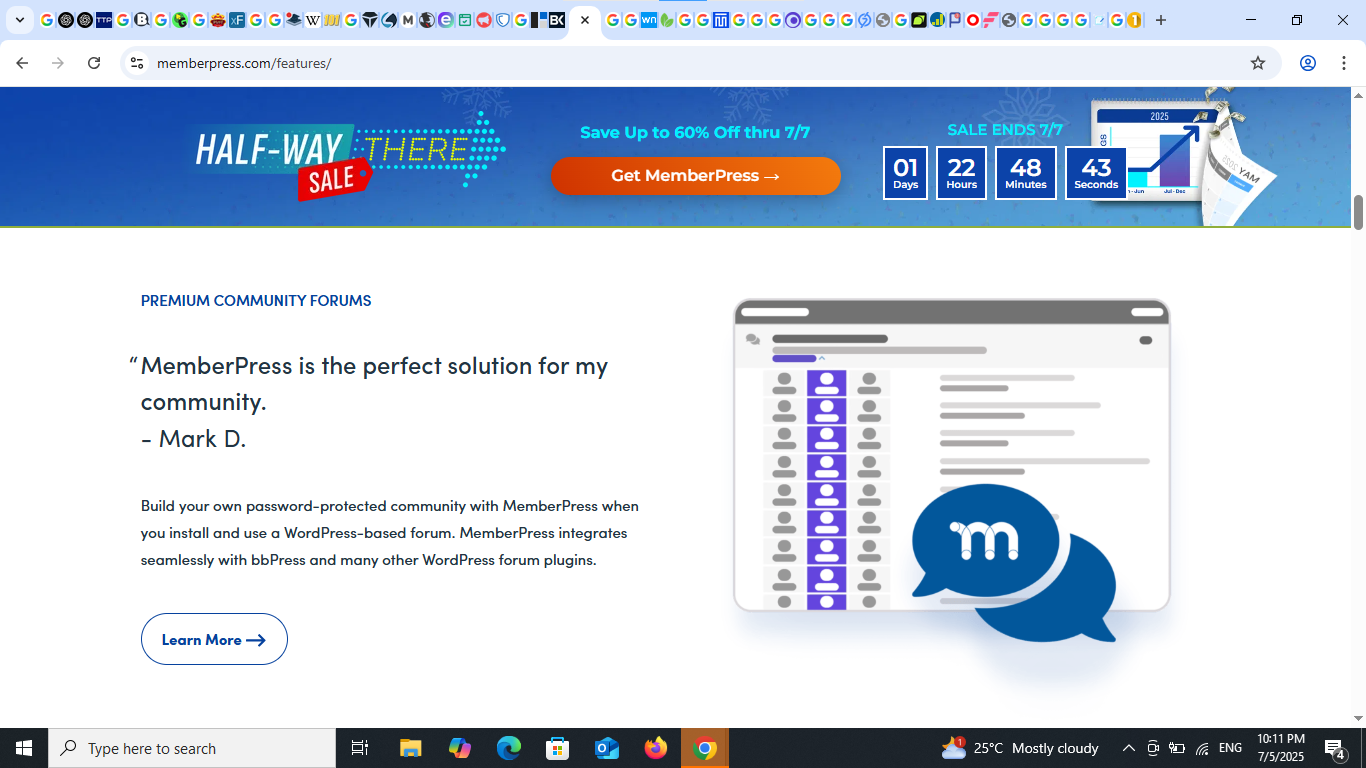Click the Minutes countdown box
The height and width of the screenshot is (768, 1366).
click(x=1026, y=173)
